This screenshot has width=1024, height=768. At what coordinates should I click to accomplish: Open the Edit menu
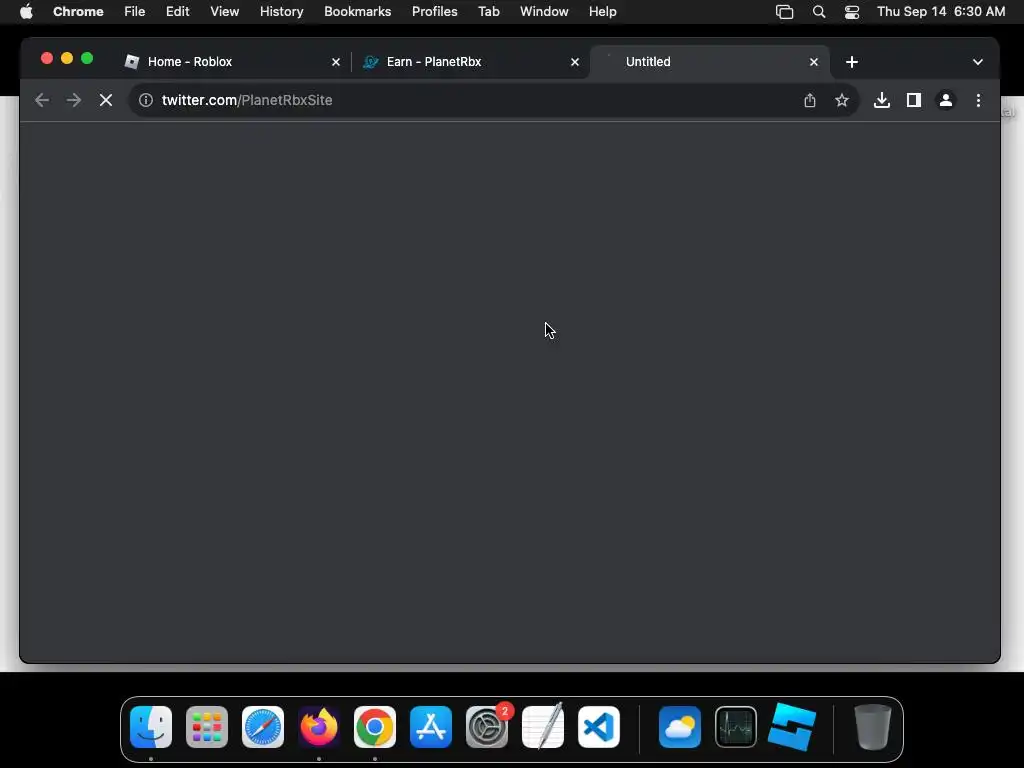point(178,11)
